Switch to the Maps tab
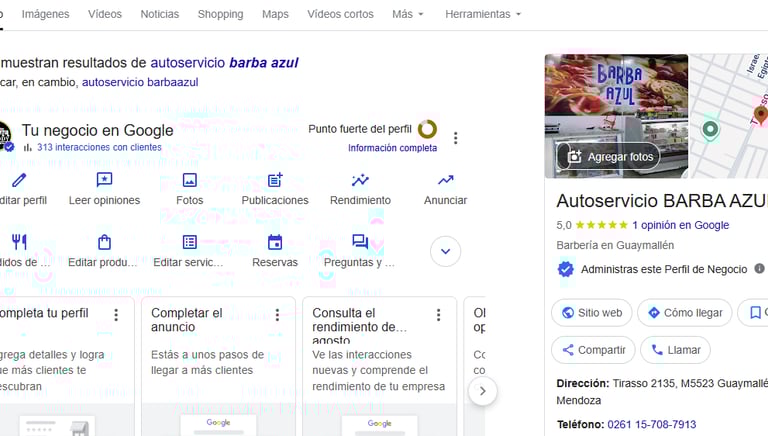The height and width of the screenshot is (436, 768). [275, 14]
